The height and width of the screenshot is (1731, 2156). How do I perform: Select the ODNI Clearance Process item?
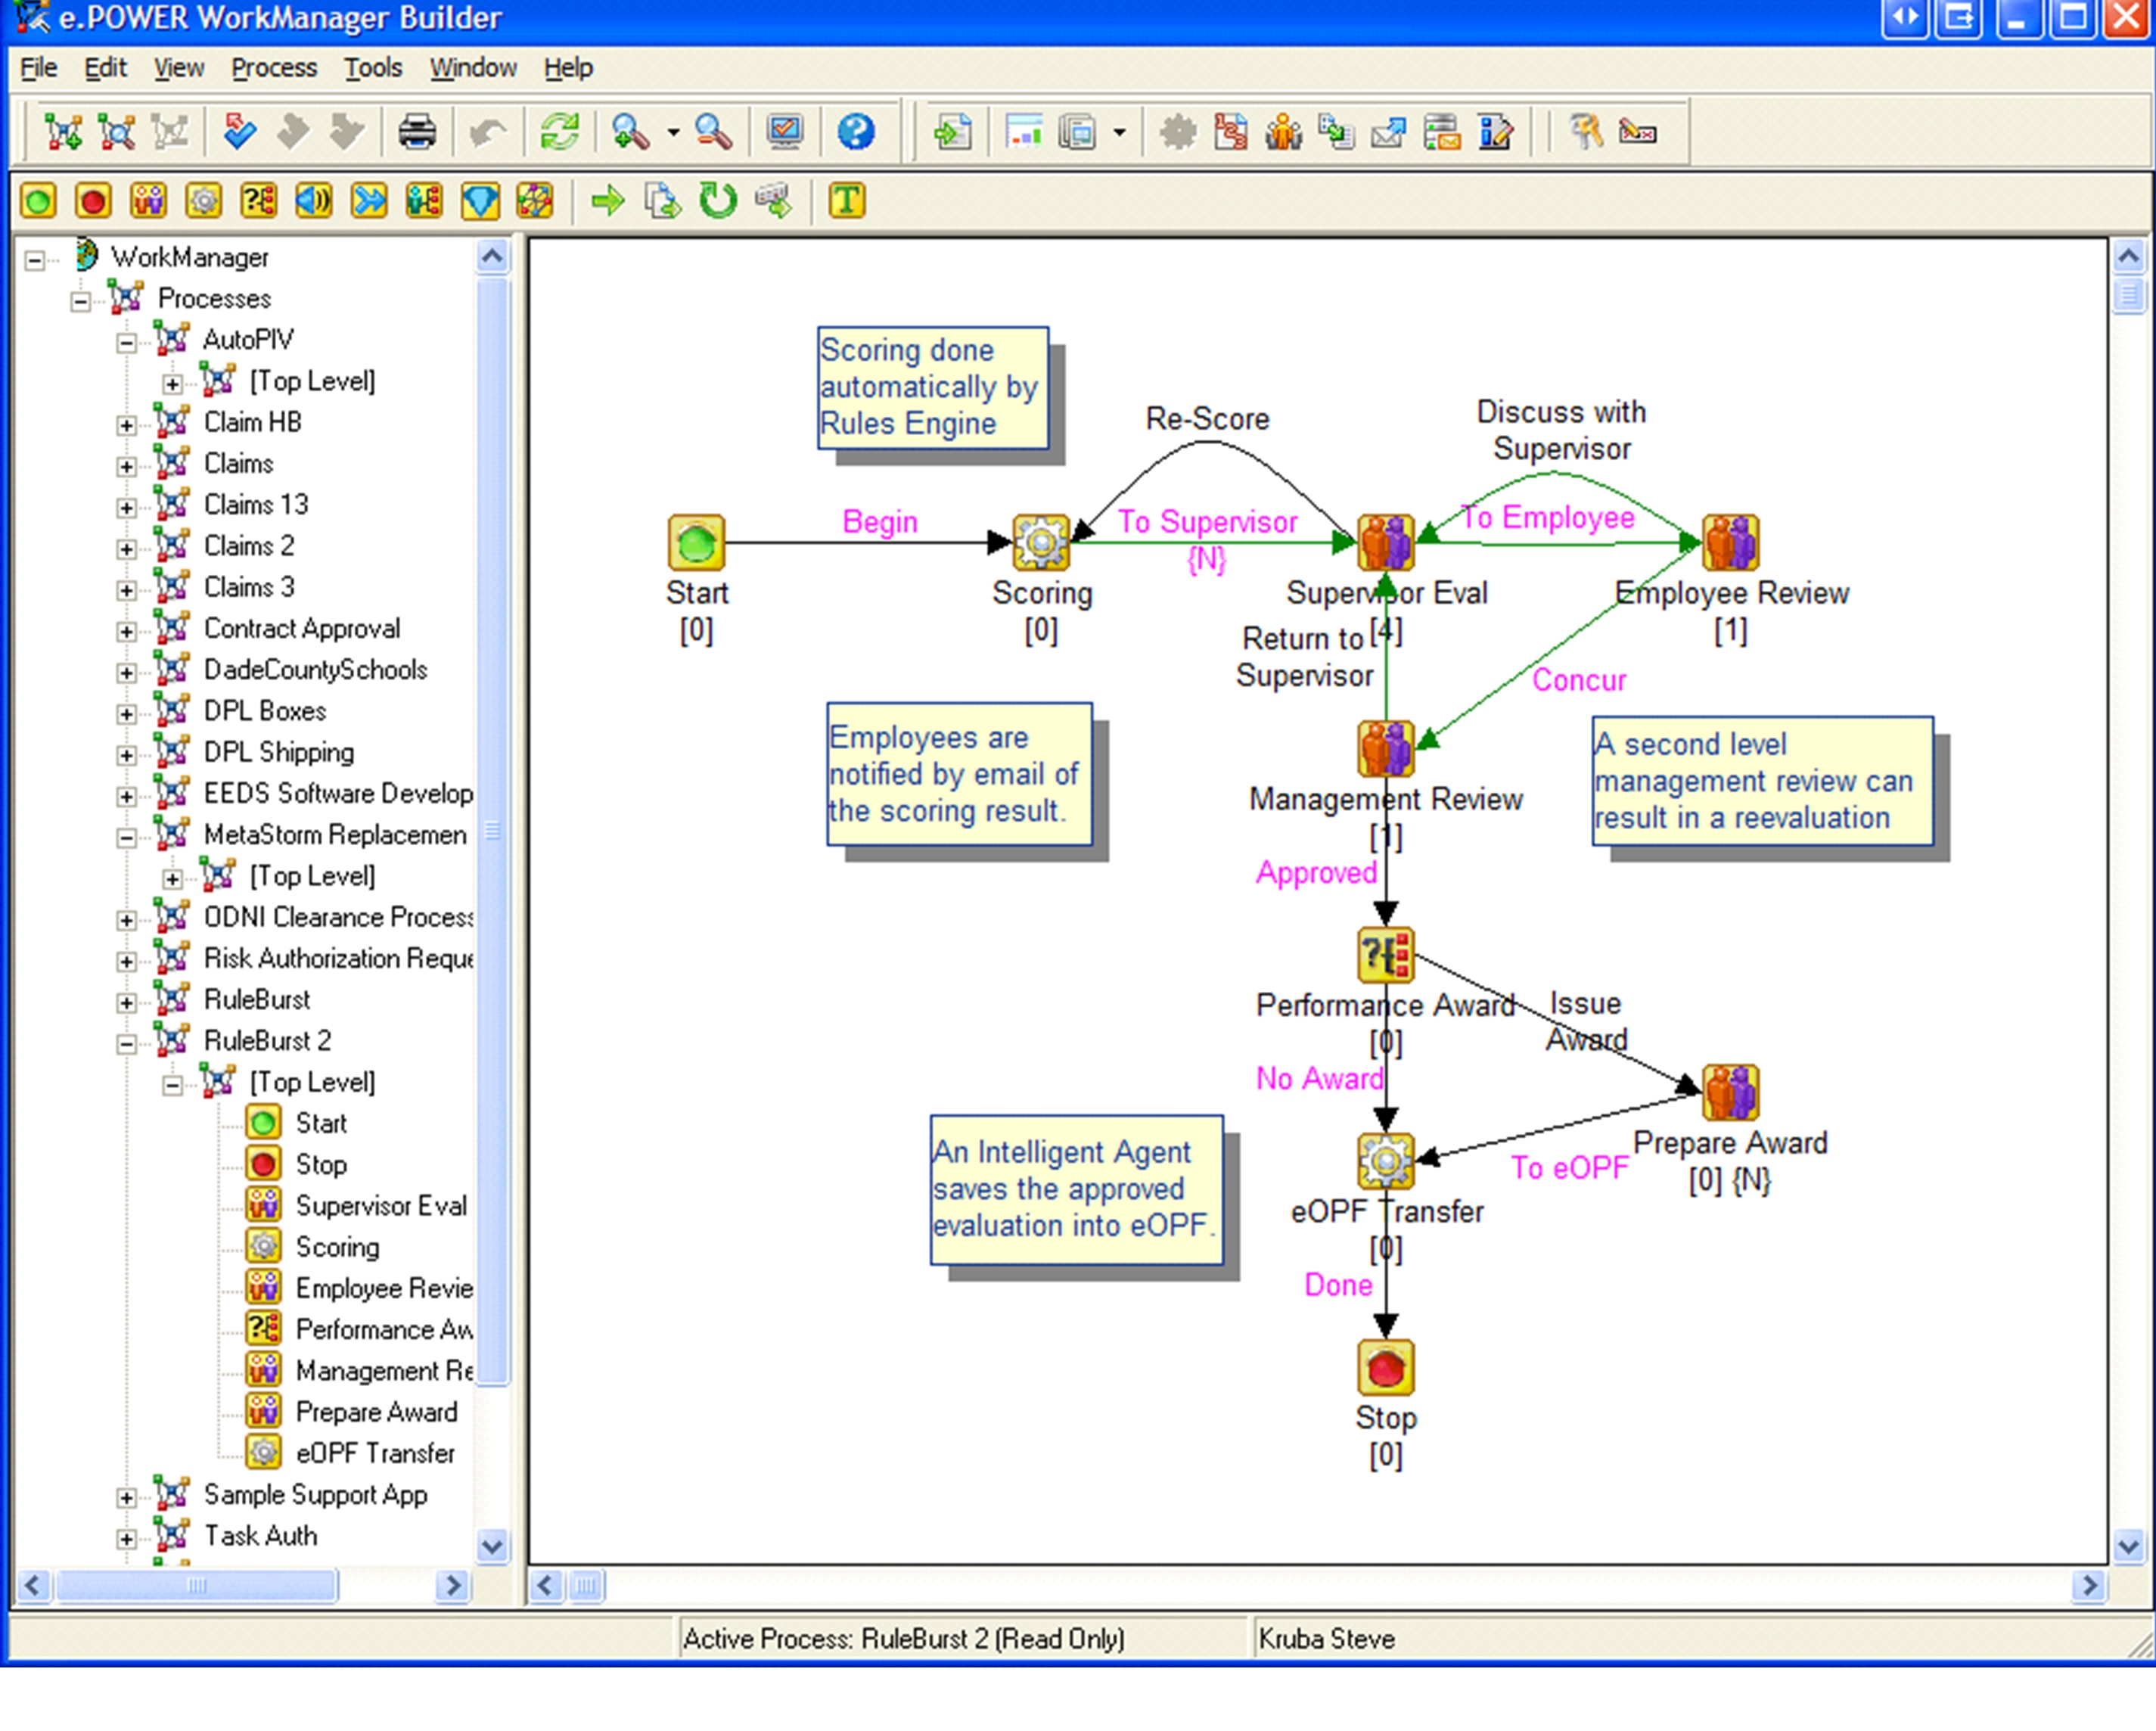pos(338,917)
